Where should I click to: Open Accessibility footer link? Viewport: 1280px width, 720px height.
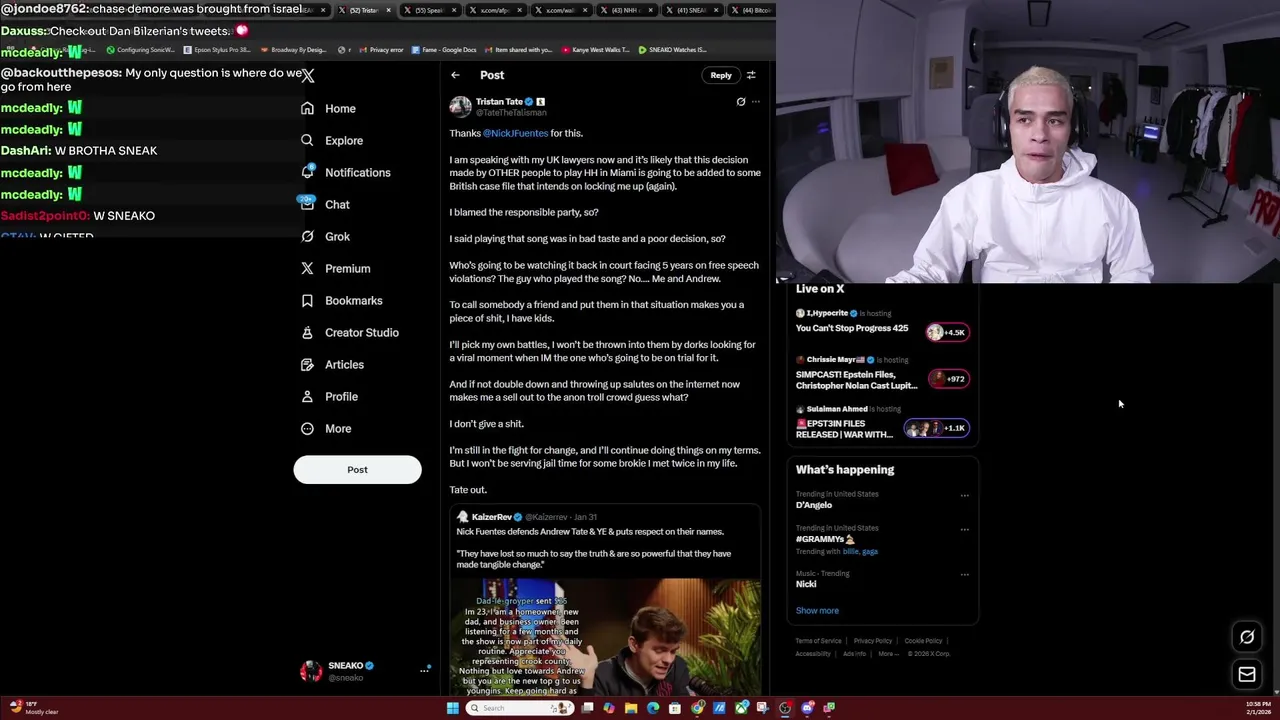813,654
